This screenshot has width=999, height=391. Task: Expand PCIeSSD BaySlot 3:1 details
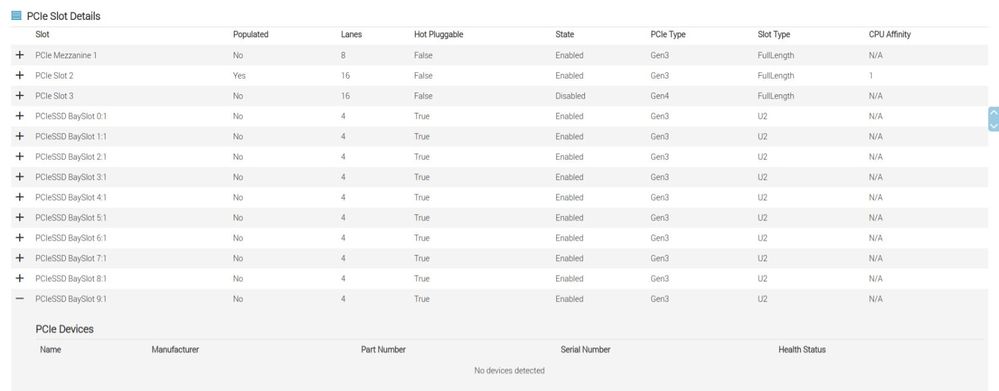(20, 177)
